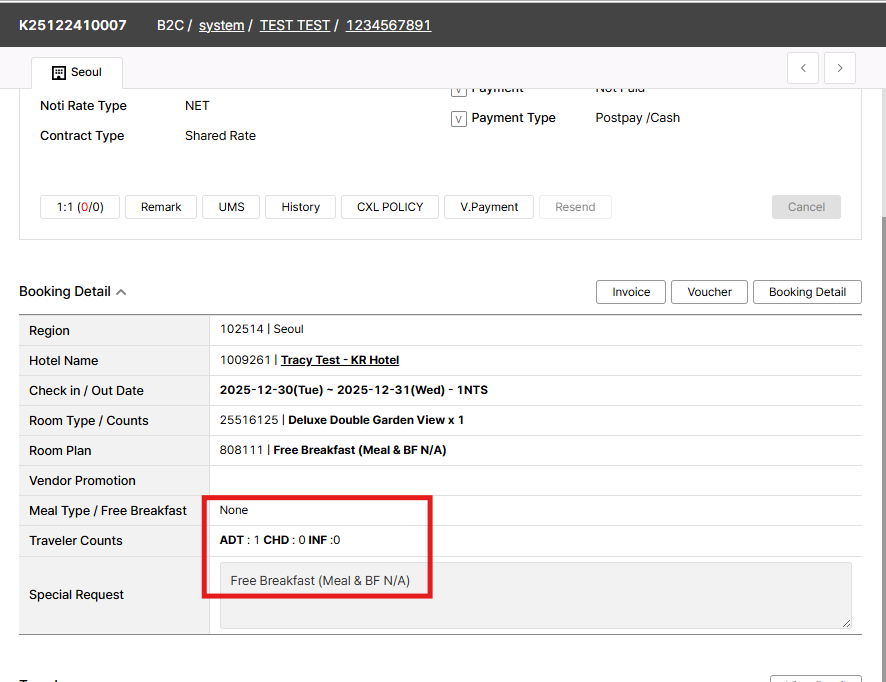Open the CXL POLICY details
886x682 pixels.
(389, 207)
